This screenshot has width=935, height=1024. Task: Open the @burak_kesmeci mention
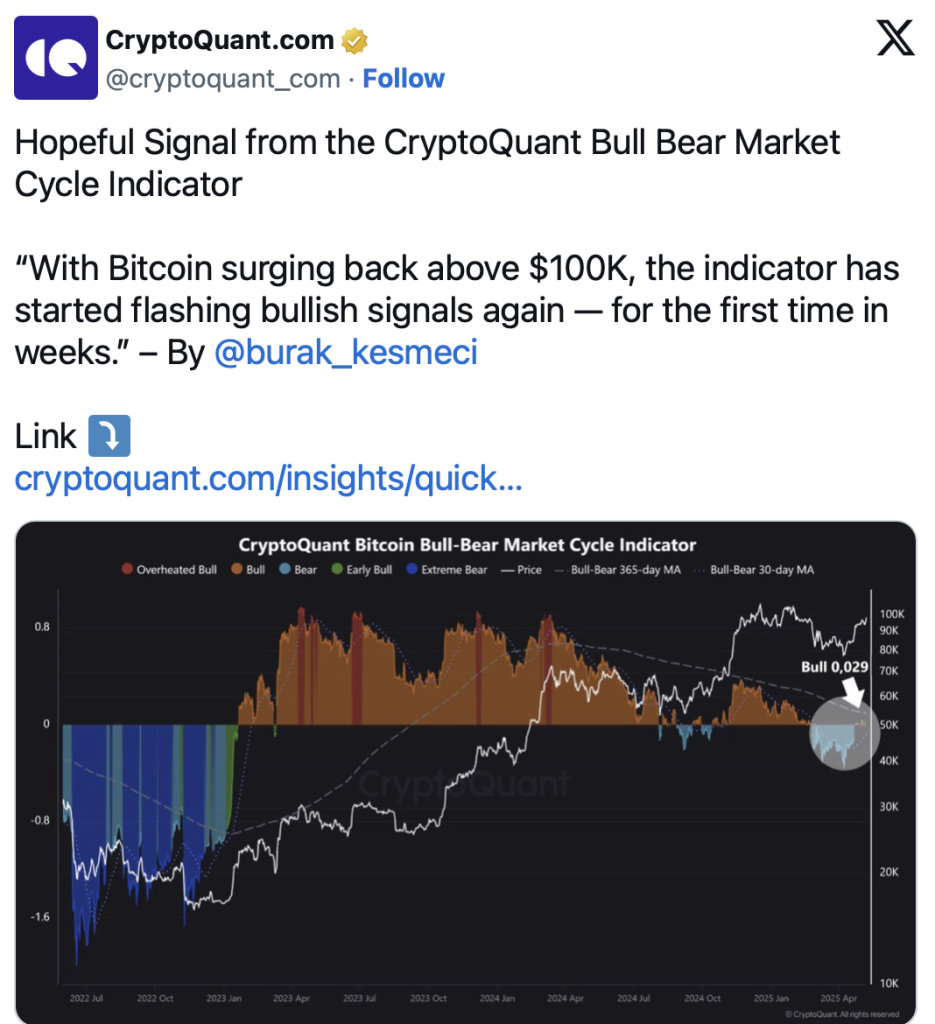coord(346,353)
